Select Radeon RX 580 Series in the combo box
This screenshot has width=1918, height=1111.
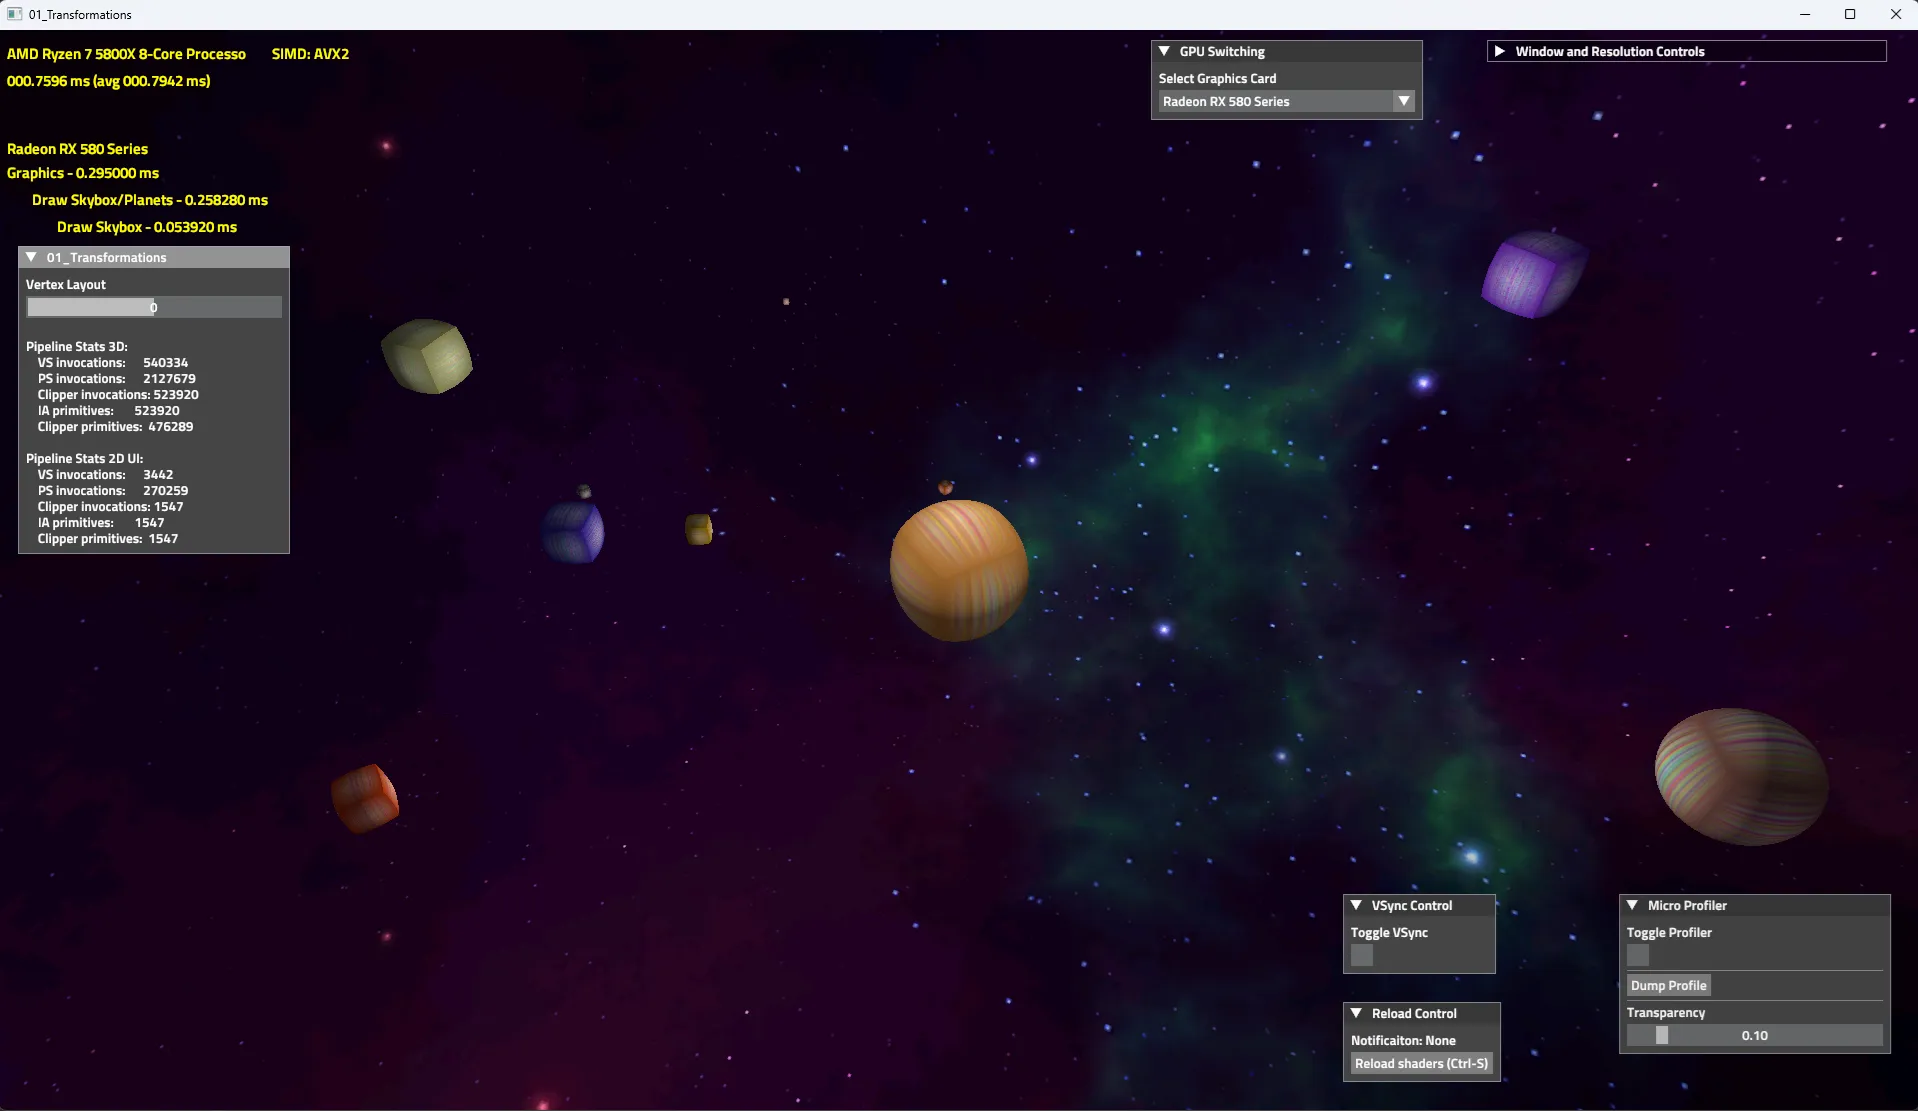pyautogui.click(x=1280, y=101)
